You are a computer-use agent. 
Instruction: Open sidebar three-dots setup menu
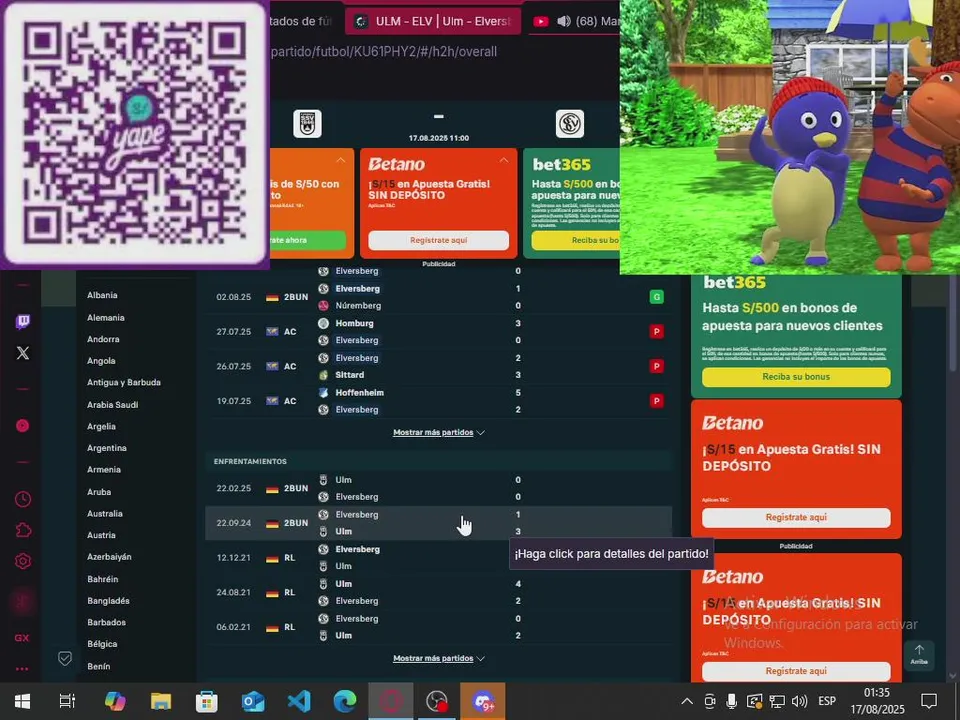(x=22, y=669)
